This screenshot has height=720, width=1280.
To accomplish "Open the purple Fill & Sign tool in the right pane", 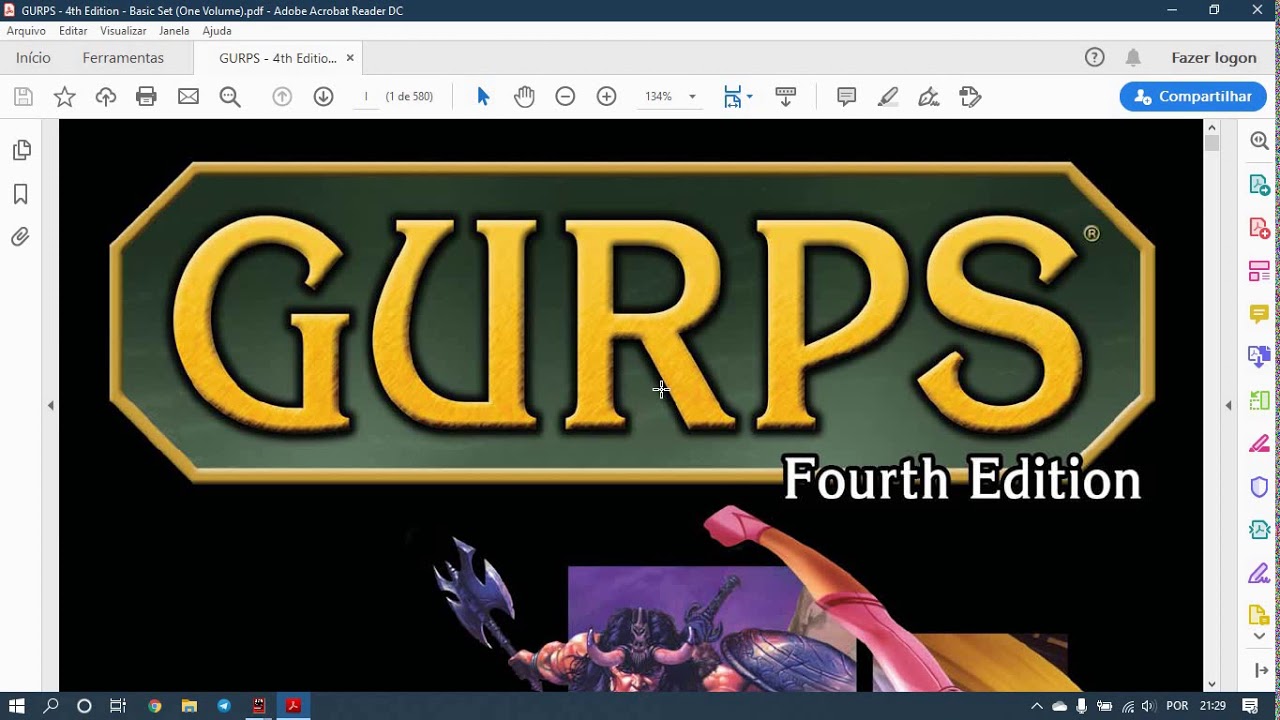I will click(1259, 573).
